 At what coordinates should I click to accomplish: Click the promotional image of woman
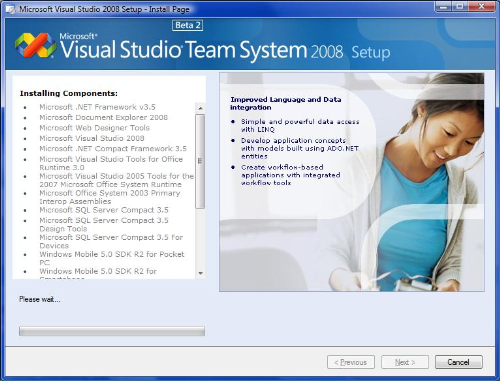pos(352,182)
